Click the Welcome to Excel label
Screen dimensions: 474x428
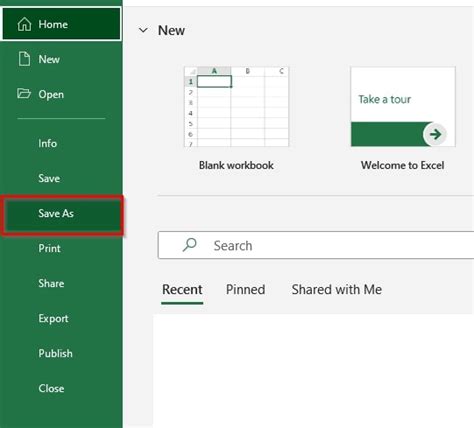pos(403,165)
